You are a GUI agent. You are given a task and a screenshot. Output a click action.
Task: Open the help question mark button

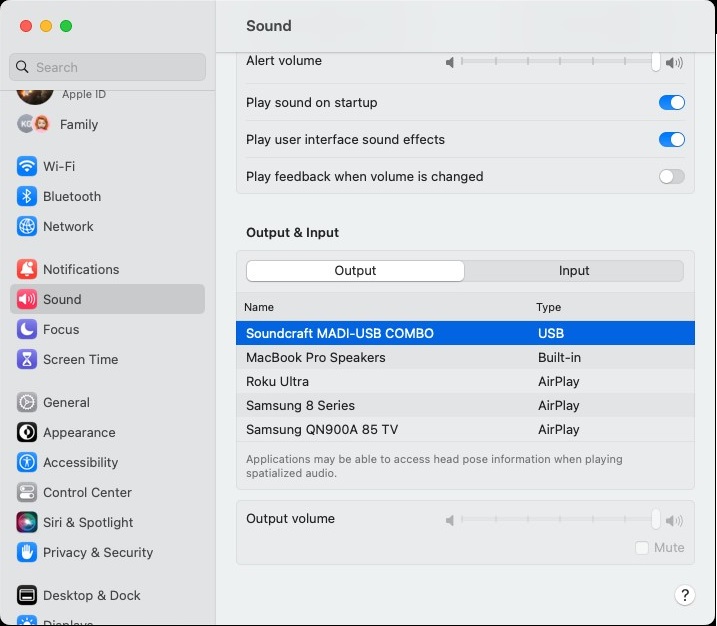coord(685,595)
